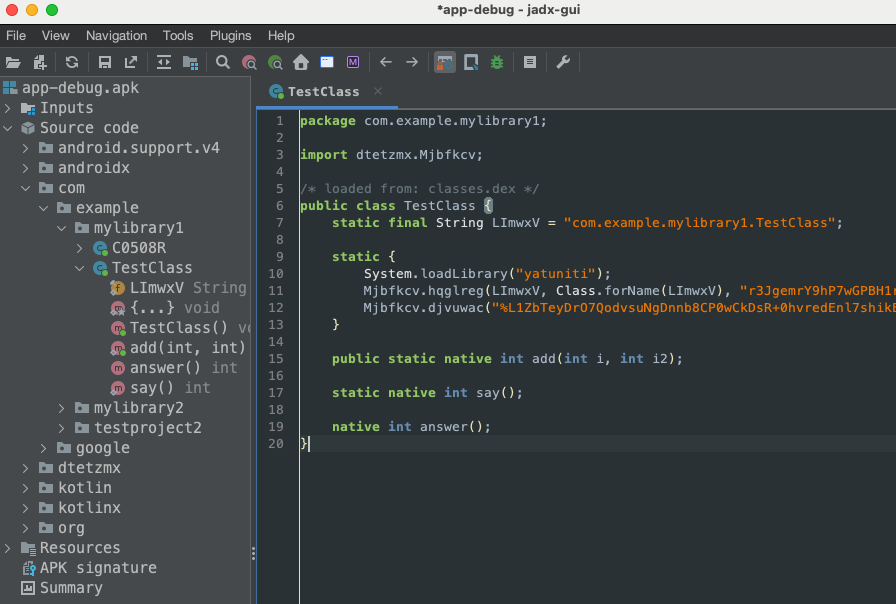This screenshot has height=604, width=896.
Task: Expand the dtetzmx package
Action: pyautogui.click(x=25, y=468)
